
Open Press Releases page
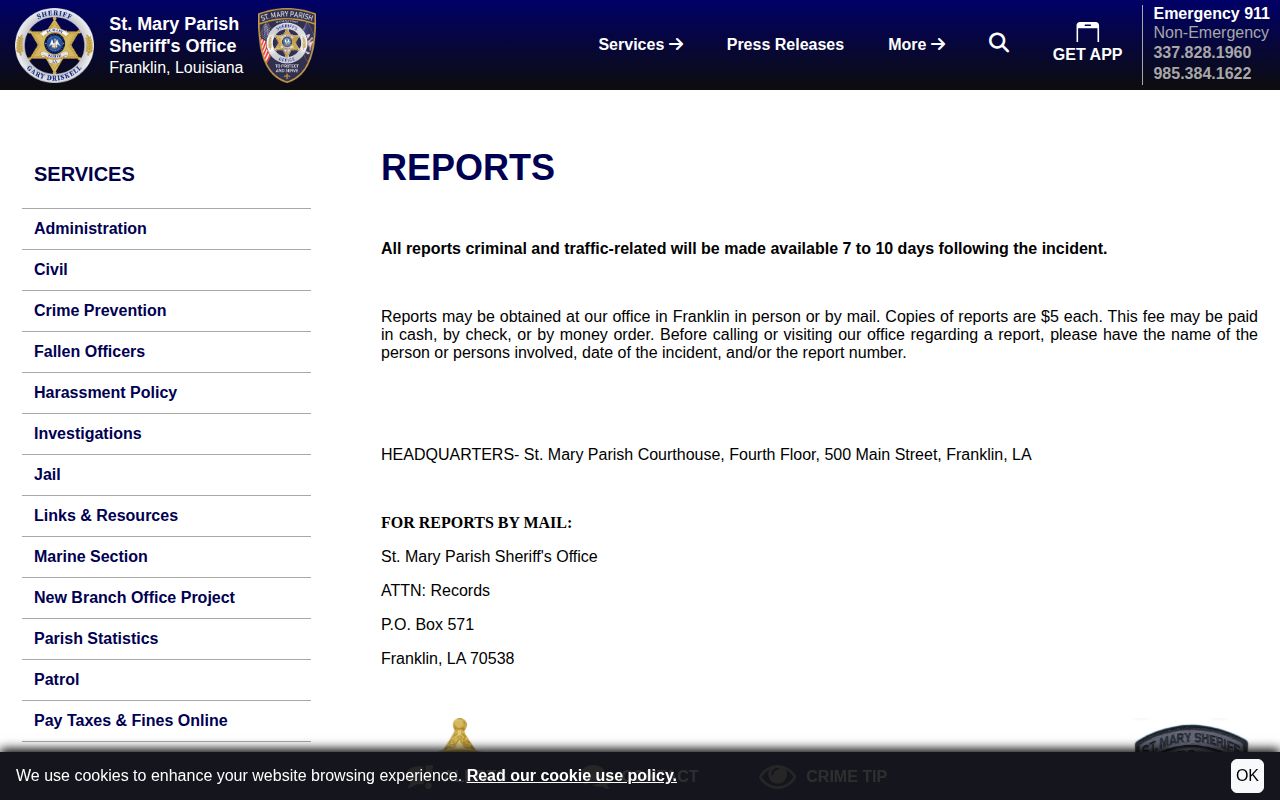pos(785,44)
